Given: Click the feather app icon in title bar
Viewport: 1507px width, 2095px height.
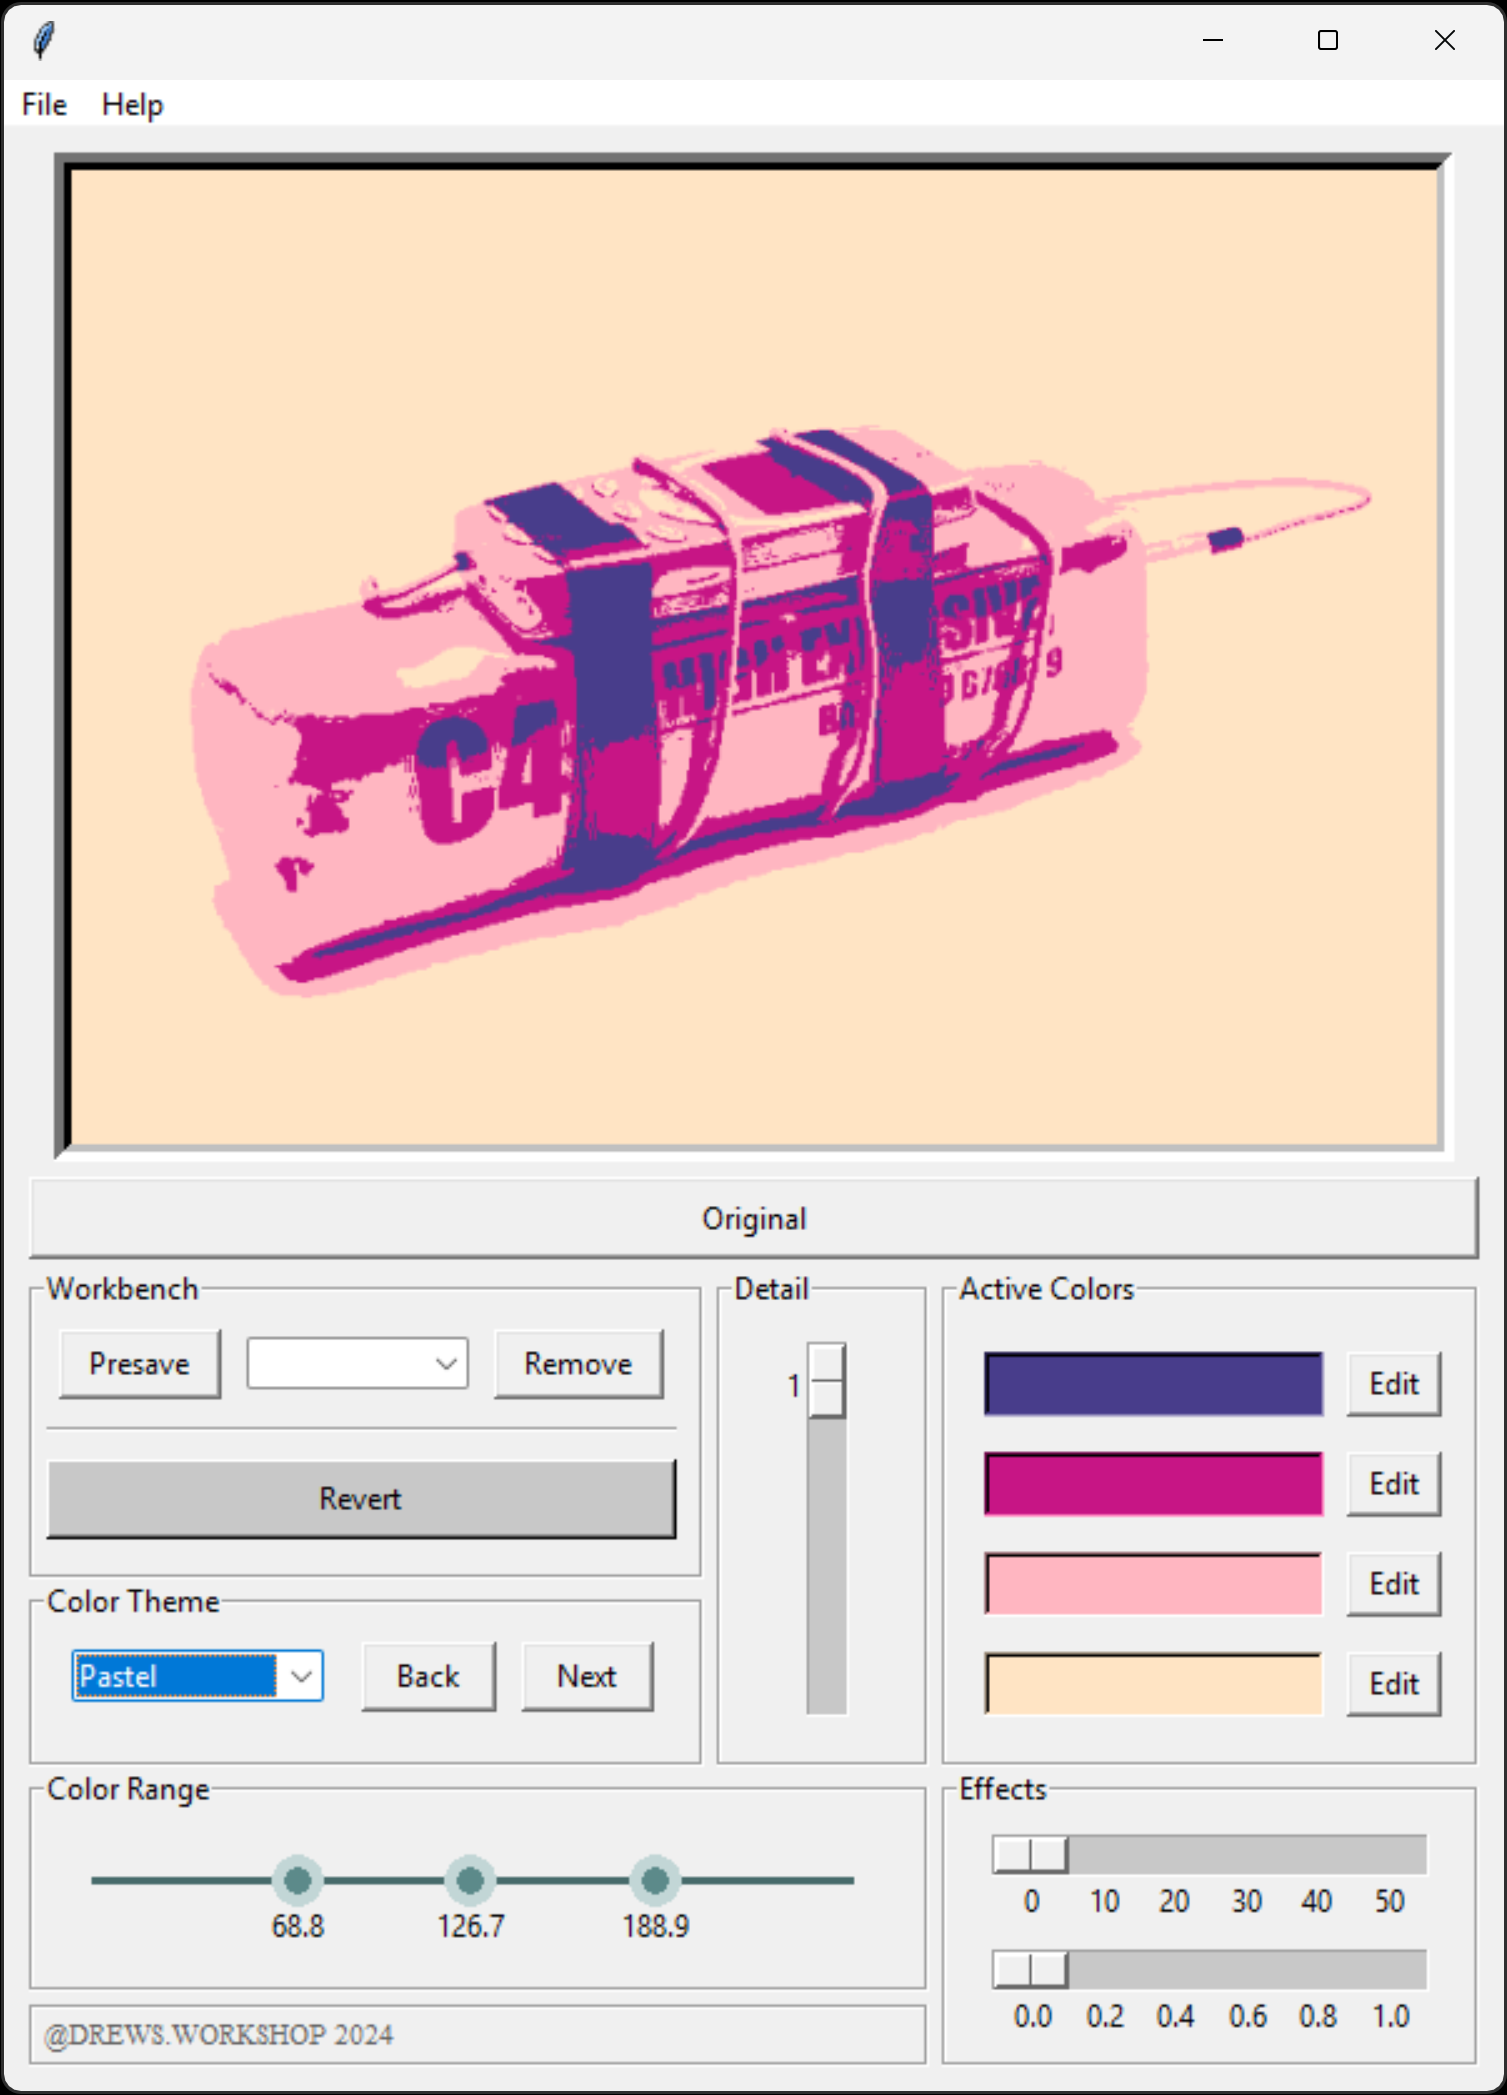Looking at the screenshot, I should (44, 41).
